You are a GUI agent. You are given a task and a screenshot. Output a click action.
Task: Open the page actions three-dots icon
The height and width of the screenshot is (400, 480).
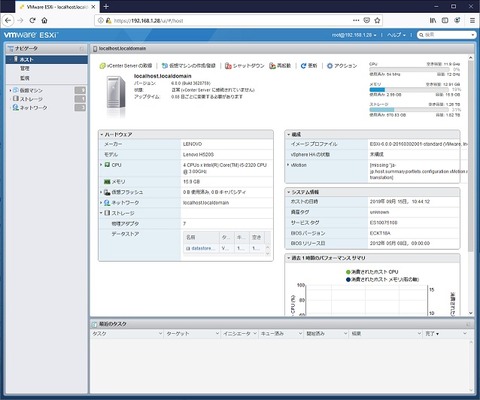[x=356, y=20]
